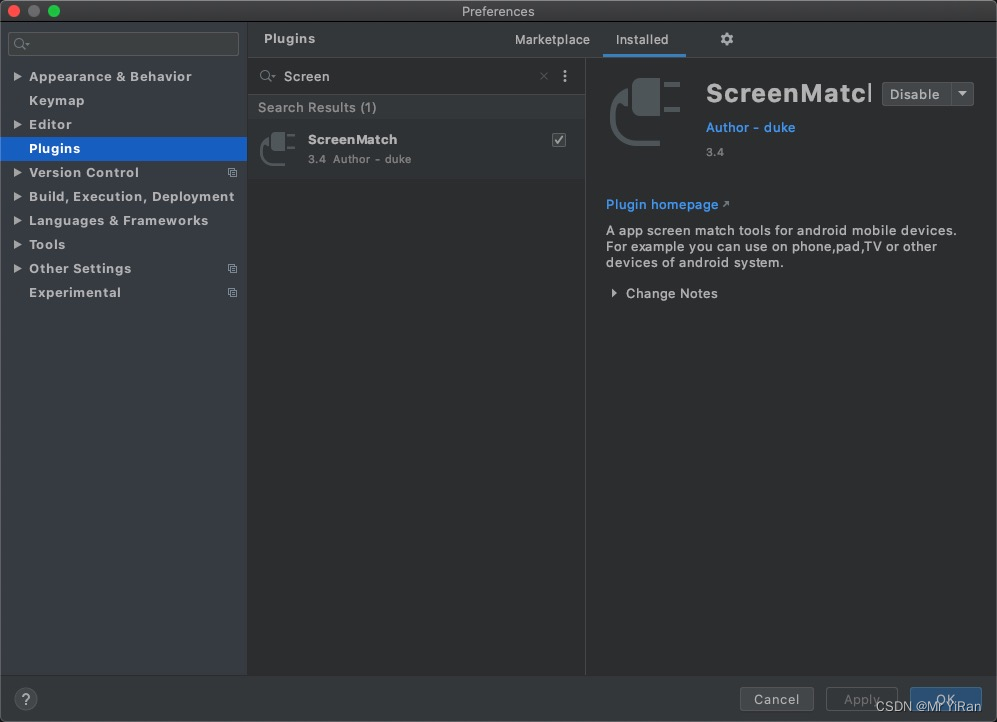Close the Preferences window with red button
The width and height of the screenshot is (997, 722).
(x=13, y=11)
